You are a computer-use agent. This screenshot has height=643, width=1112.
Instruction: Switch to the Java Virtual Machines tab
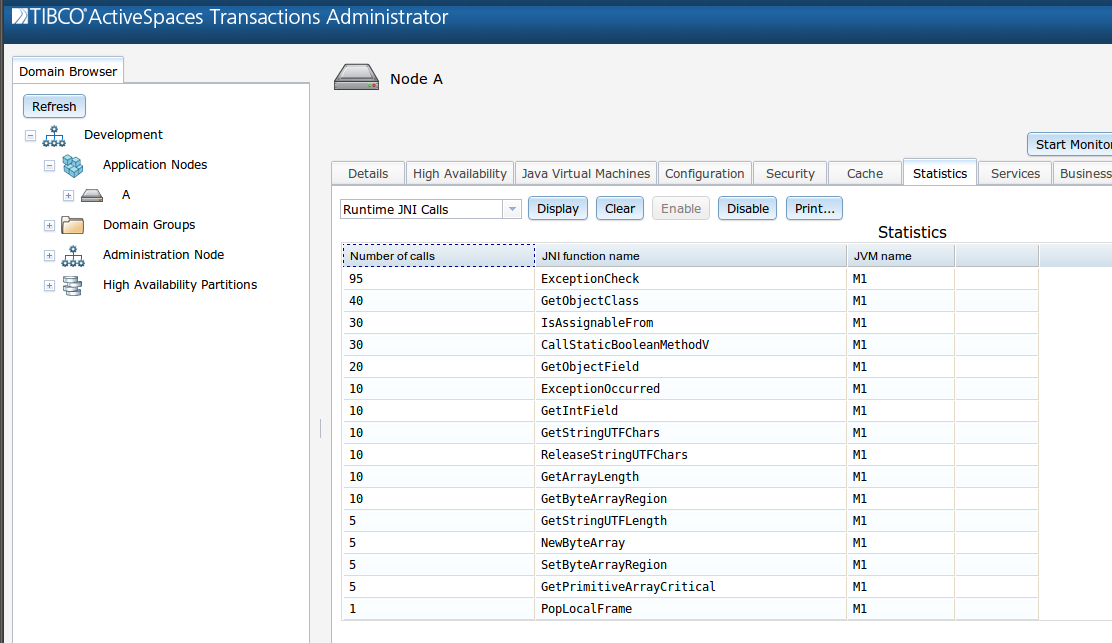coord(585,173)
